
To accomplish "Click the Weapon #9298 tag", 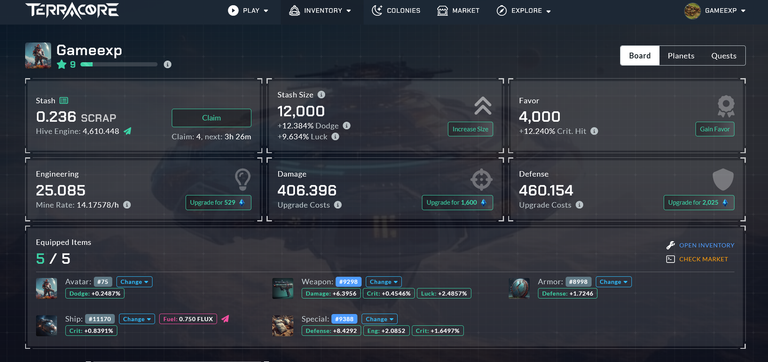I will 349,282.
